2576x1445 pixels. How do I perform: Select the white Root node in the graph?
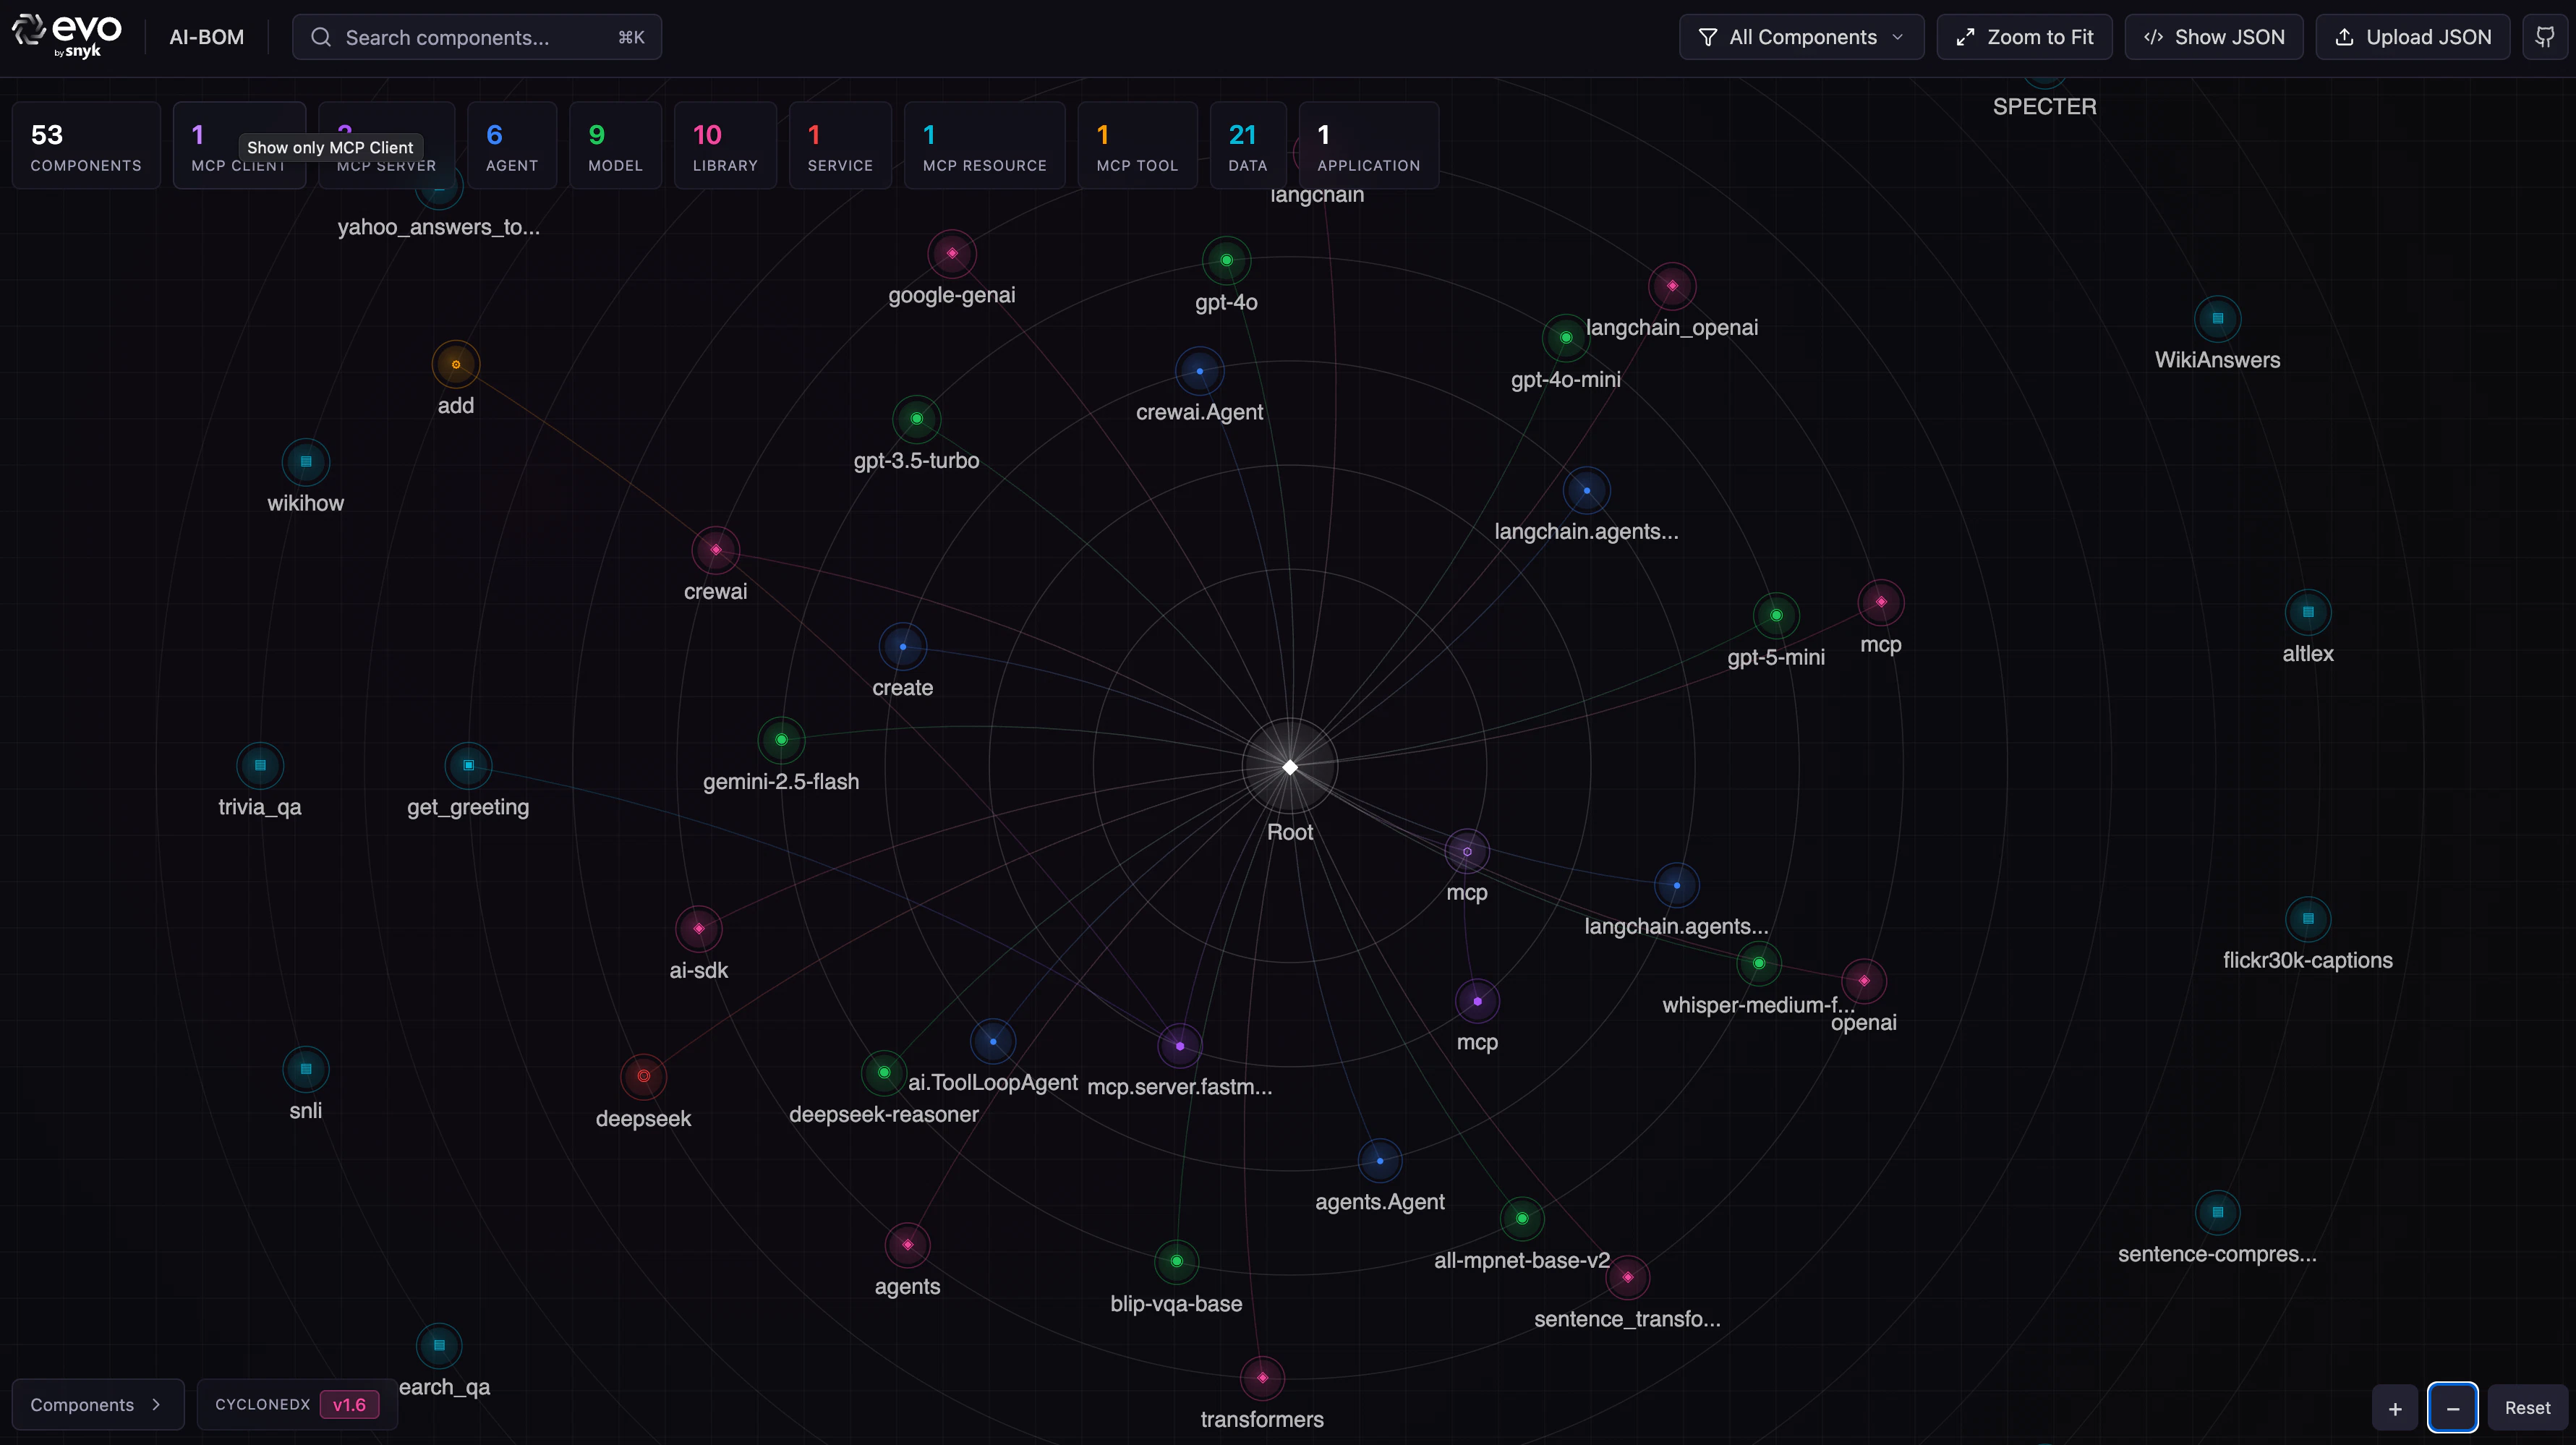tap(1290, 767)
